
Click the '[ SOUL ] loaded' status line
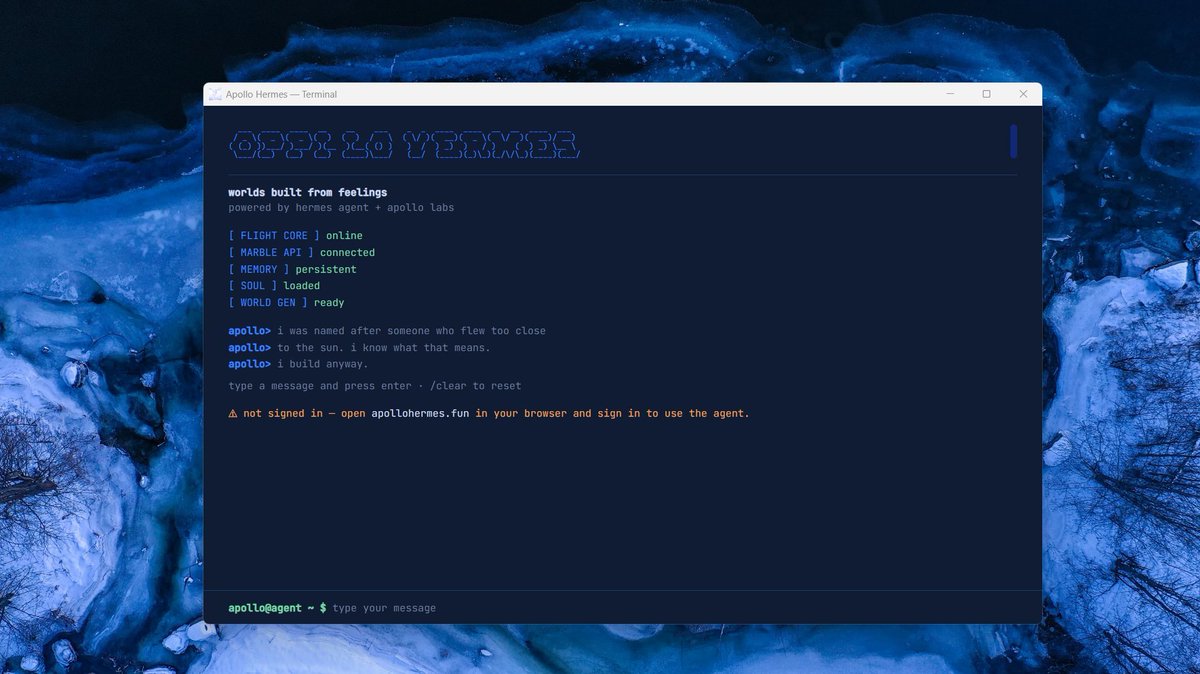click(274, 286)
